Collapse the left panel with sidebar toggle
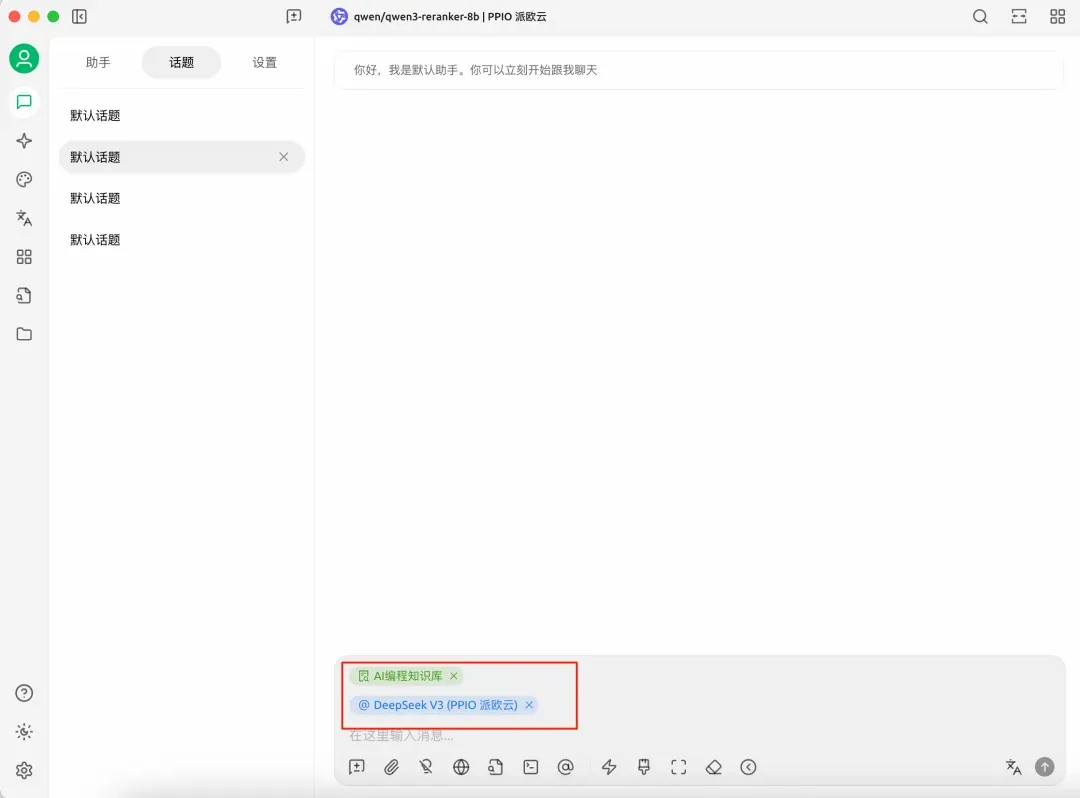This screenshot has height=798, width=1080. (79, 17)
